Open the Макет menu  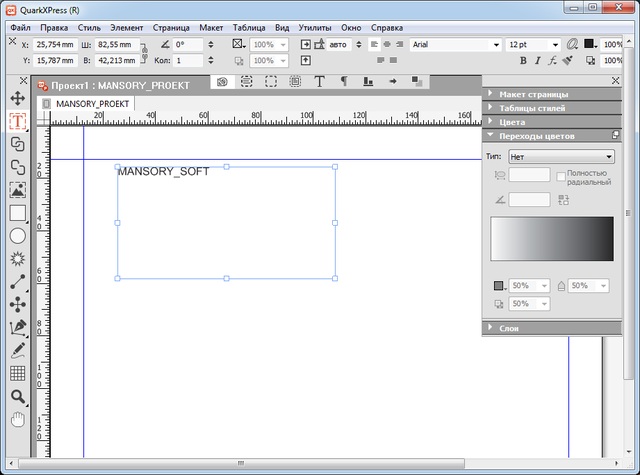211,27
